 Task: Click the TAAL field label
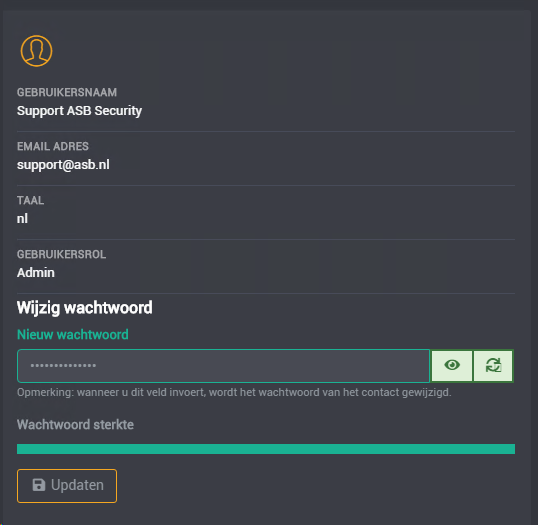tap(31, 200)
